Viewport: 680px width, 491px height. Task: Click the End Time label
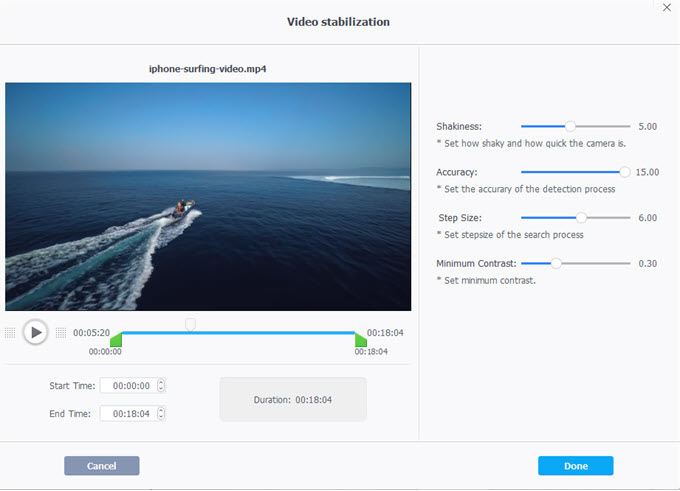click(70, 414)
